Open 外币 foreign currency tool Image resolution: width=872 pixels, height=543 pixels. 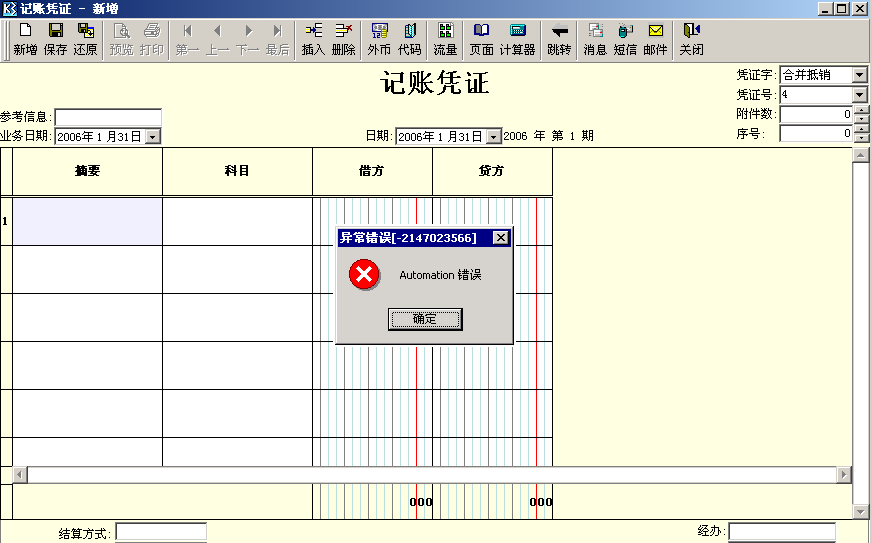tap(379, 38)
